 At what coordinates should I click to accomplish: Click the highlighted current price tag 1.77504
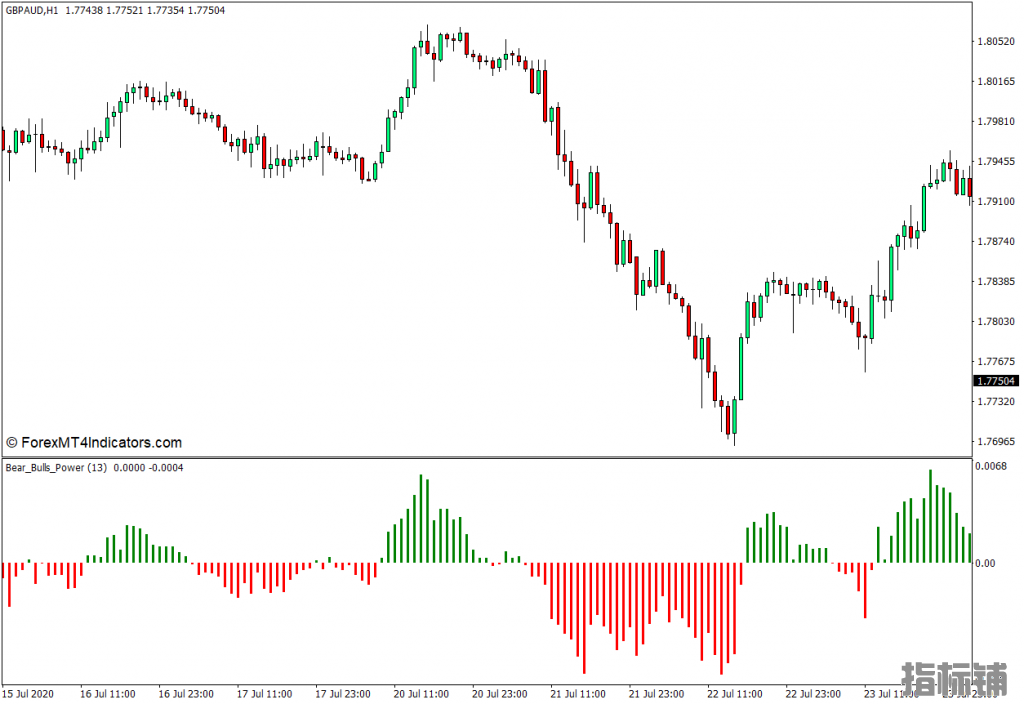[x=995, y=381]
